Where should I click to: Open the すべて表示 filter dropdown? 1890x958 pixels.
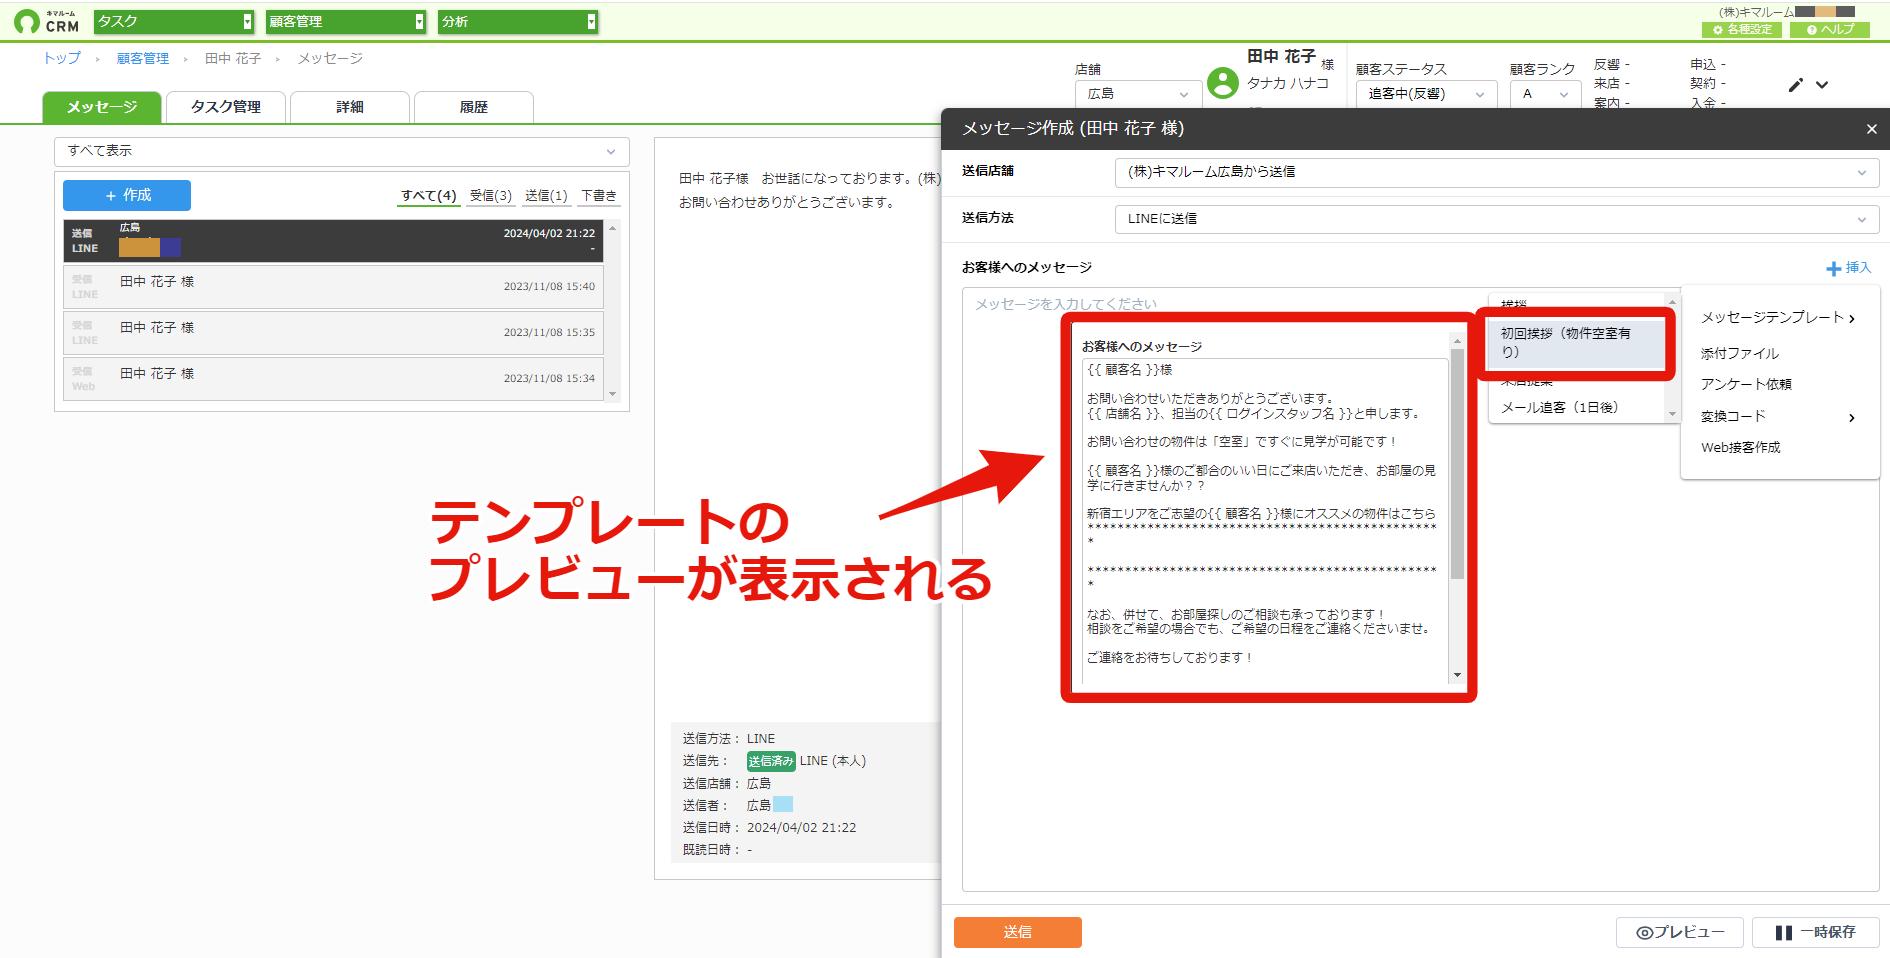coord(341,151)
